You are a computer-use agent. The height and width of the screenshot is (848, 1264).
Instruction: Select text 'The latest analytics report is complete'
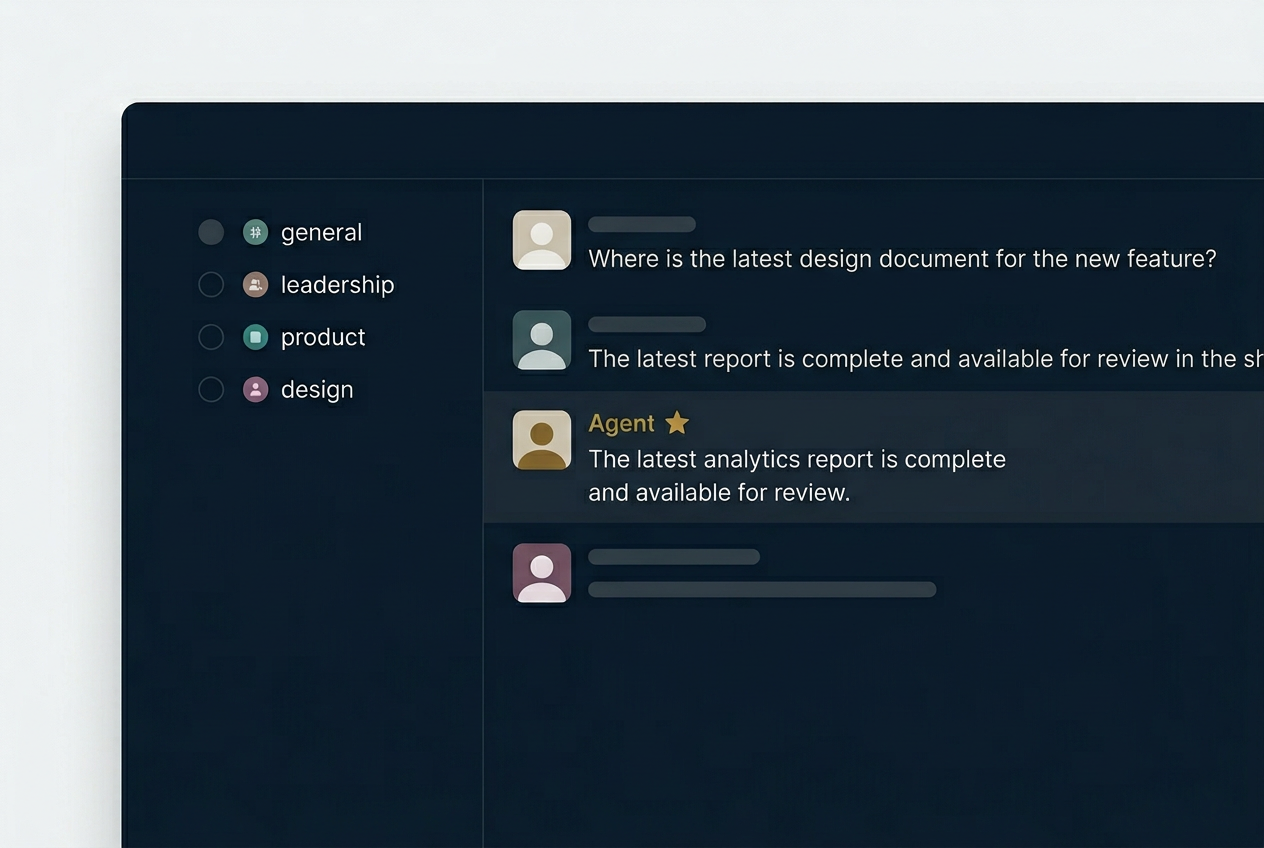pyautogui.click(x=797, y=459)
